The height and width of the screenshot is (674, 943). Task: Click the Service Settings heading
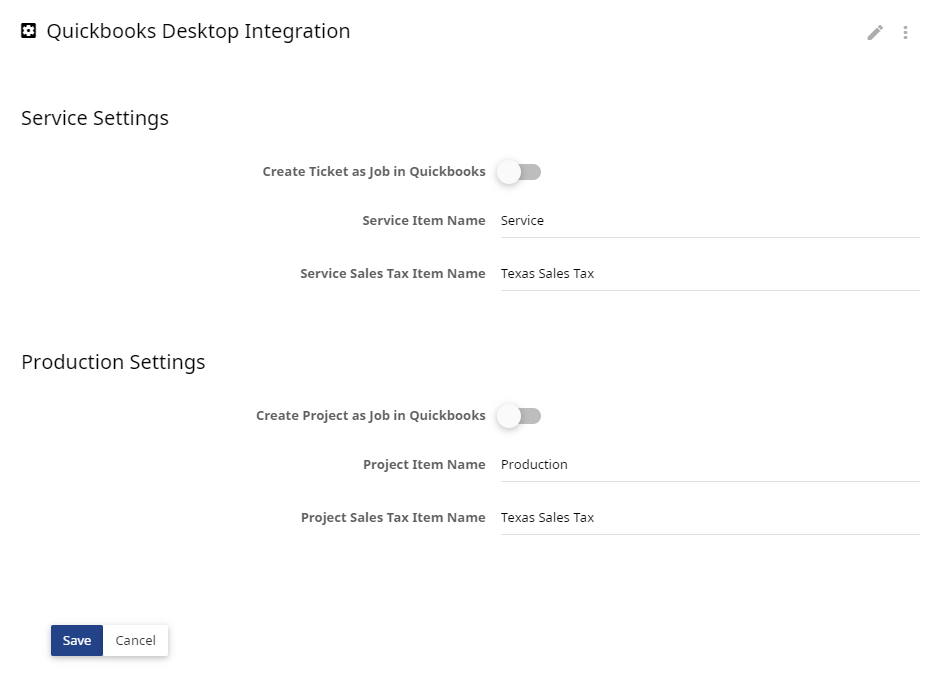click(x=95, y=118)
